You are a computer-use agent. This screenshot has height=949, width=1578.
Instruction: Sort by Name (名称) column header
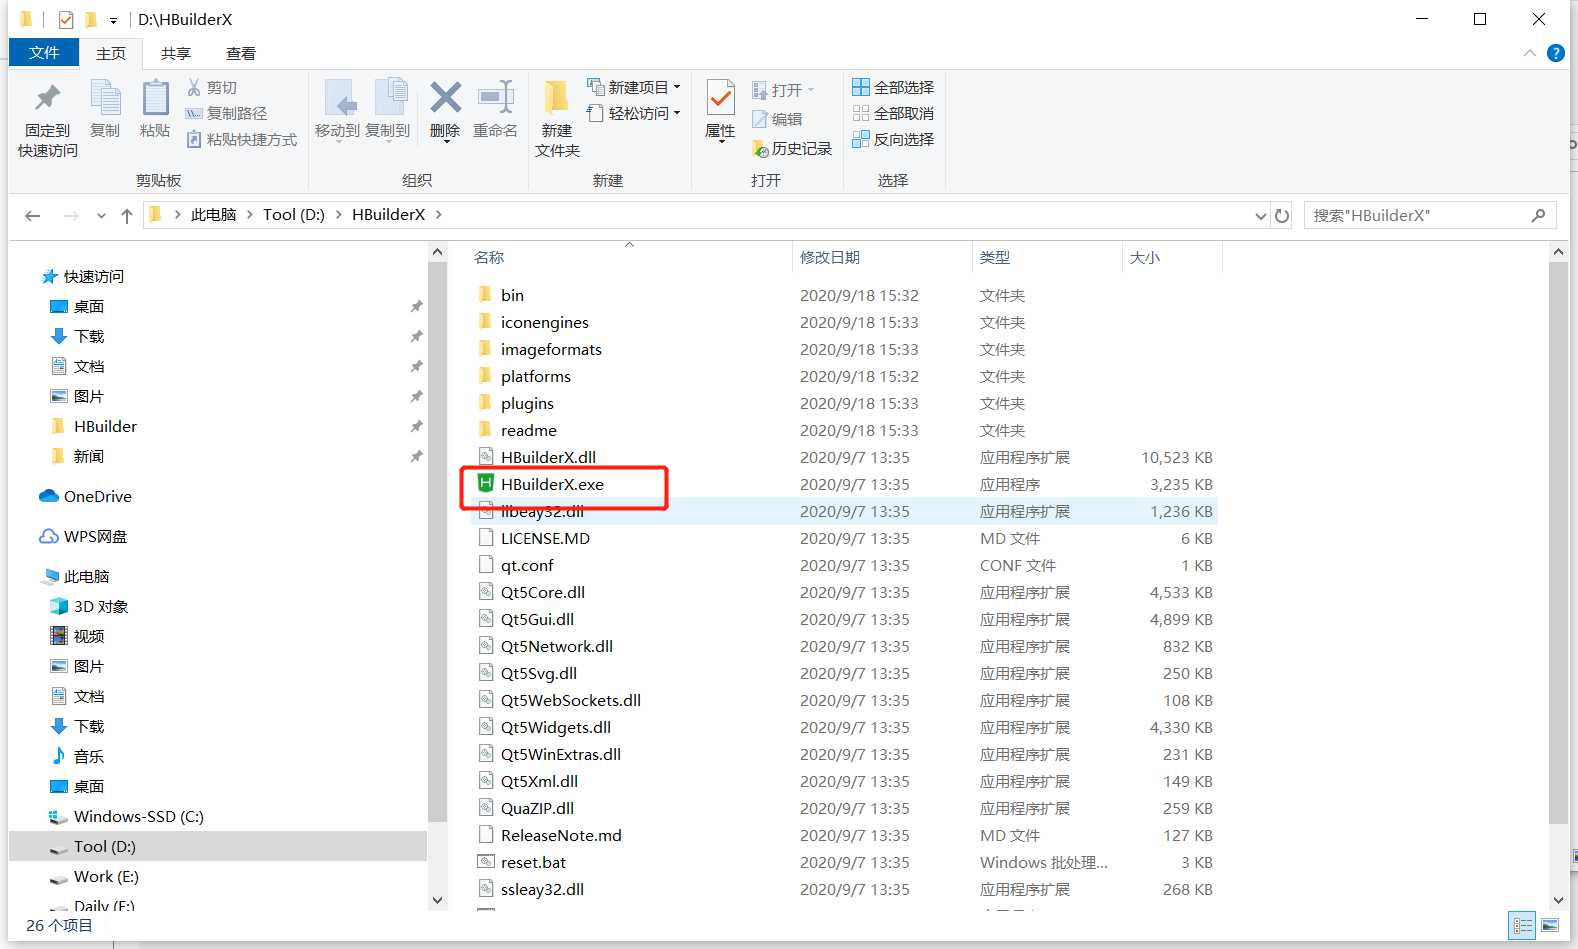coord(489,257)
